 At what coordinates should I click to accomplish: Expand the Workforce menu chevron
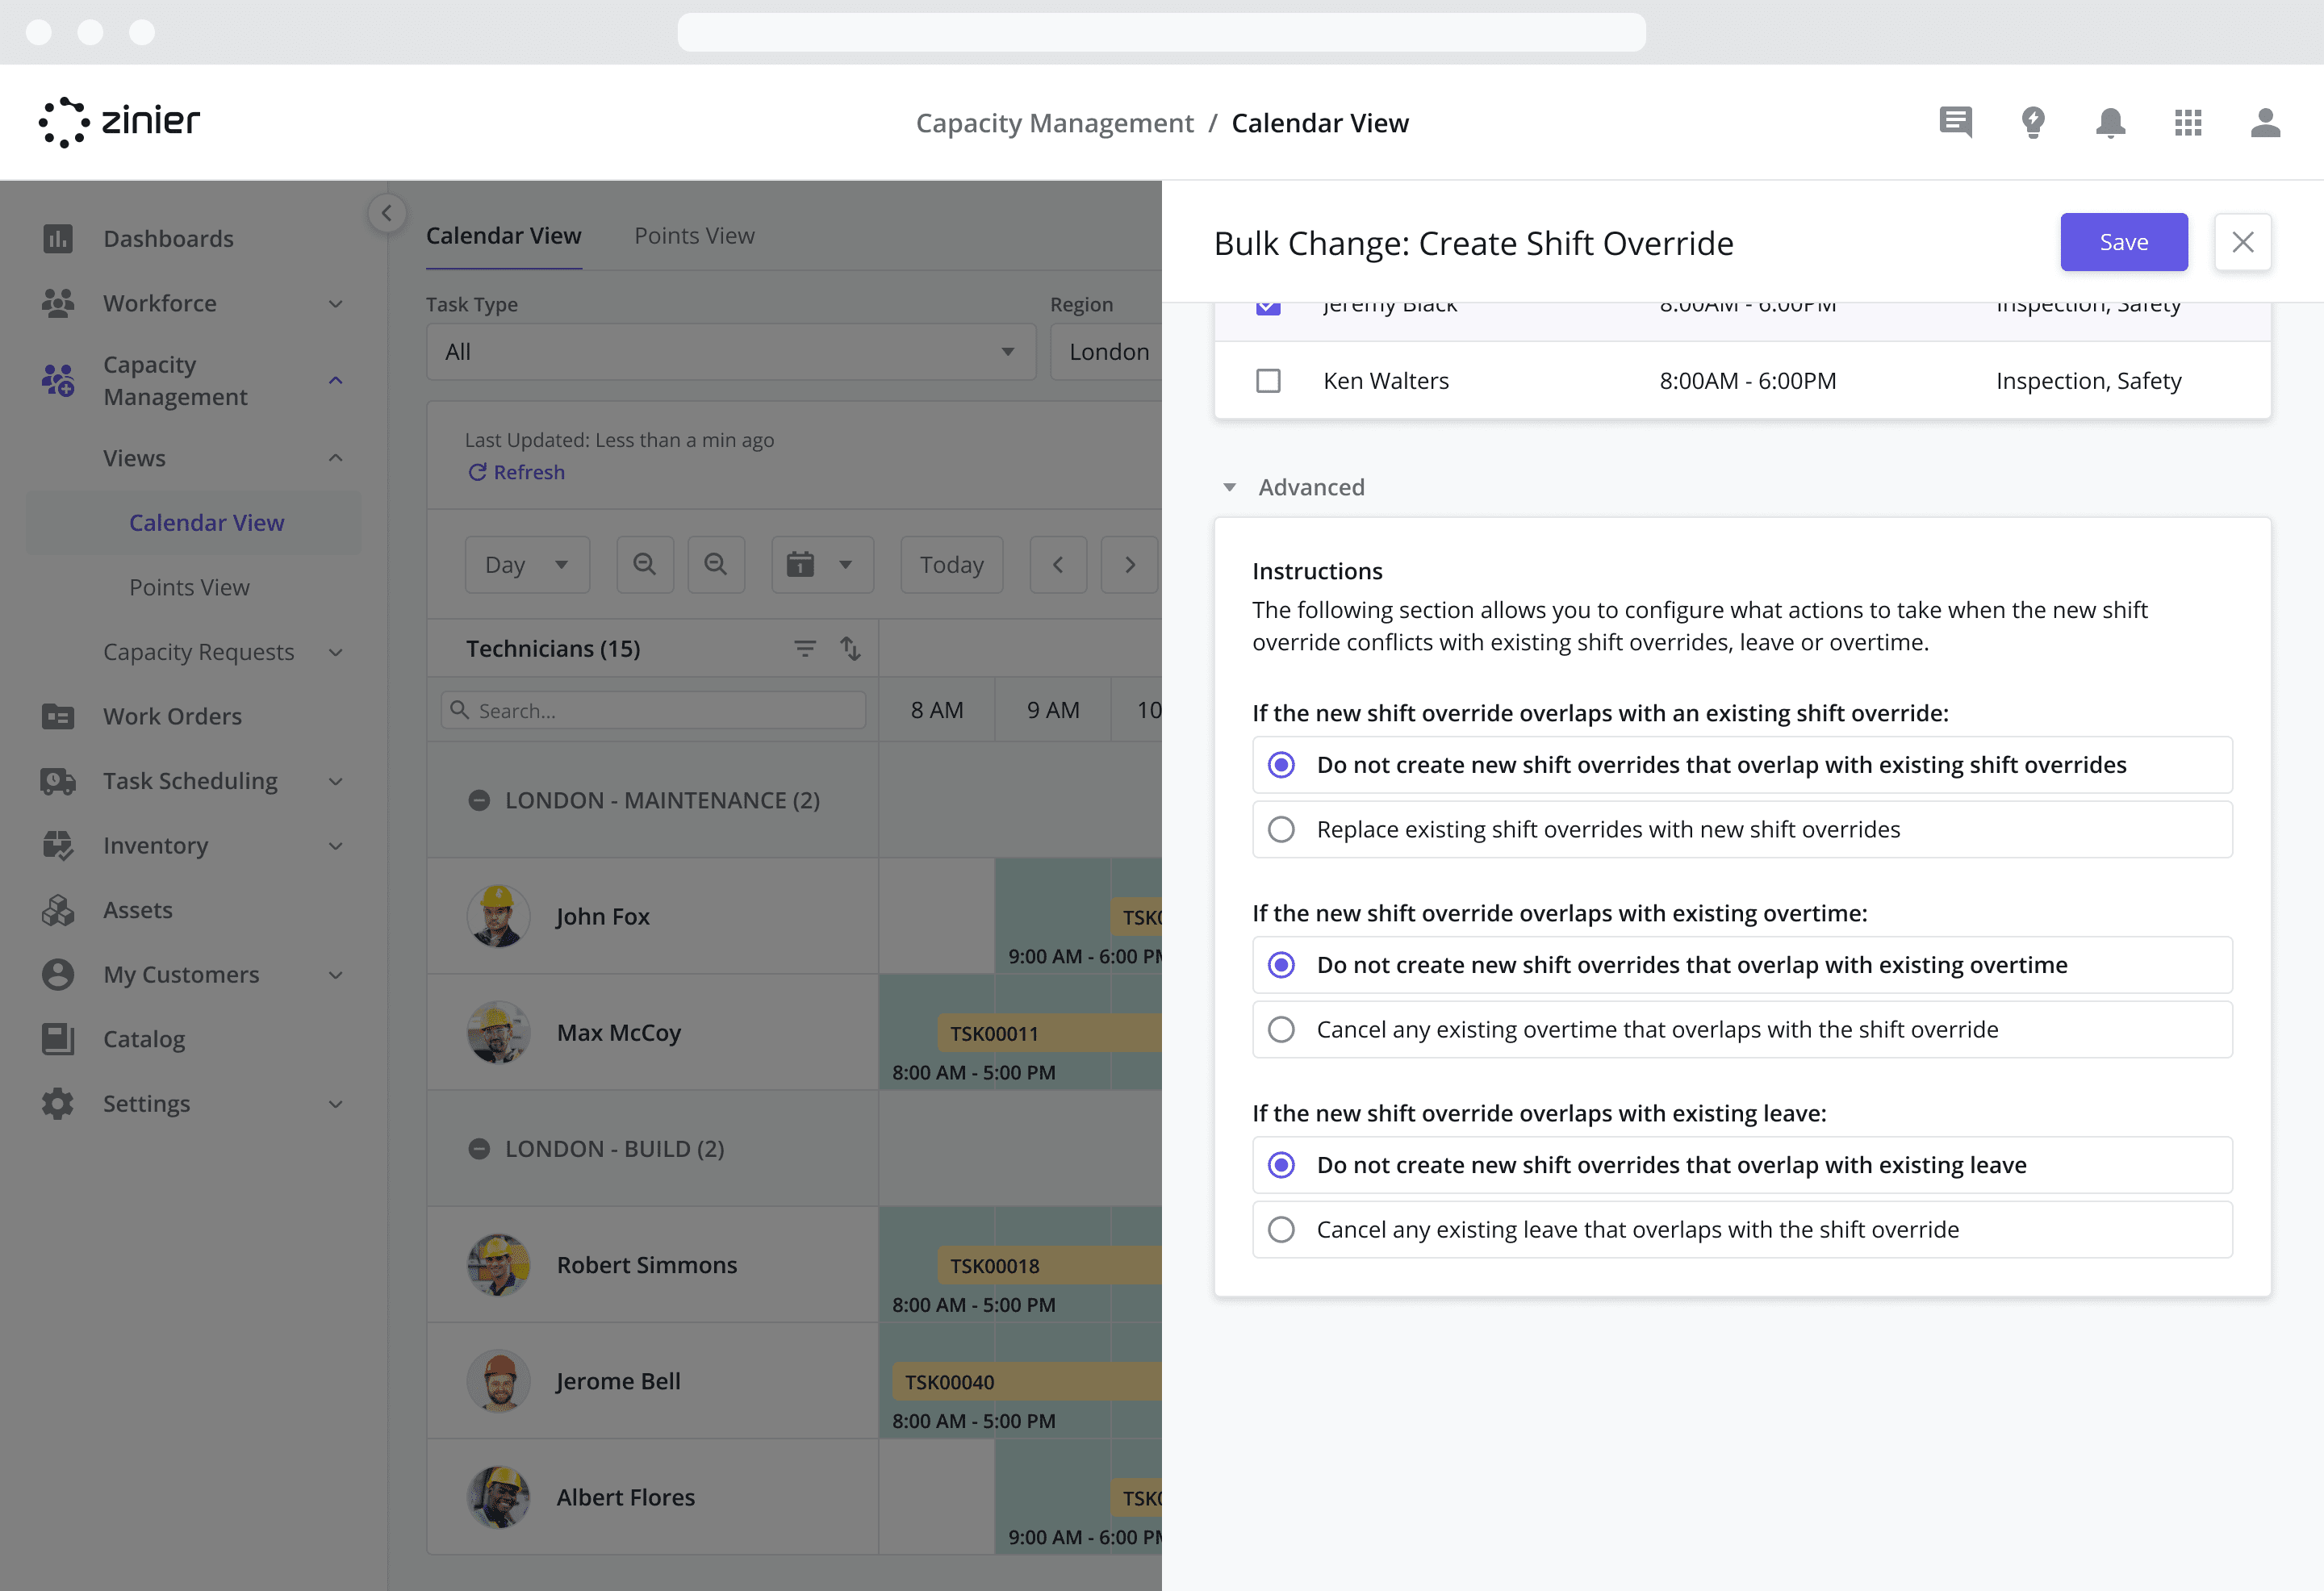click(x=336, y=303)
